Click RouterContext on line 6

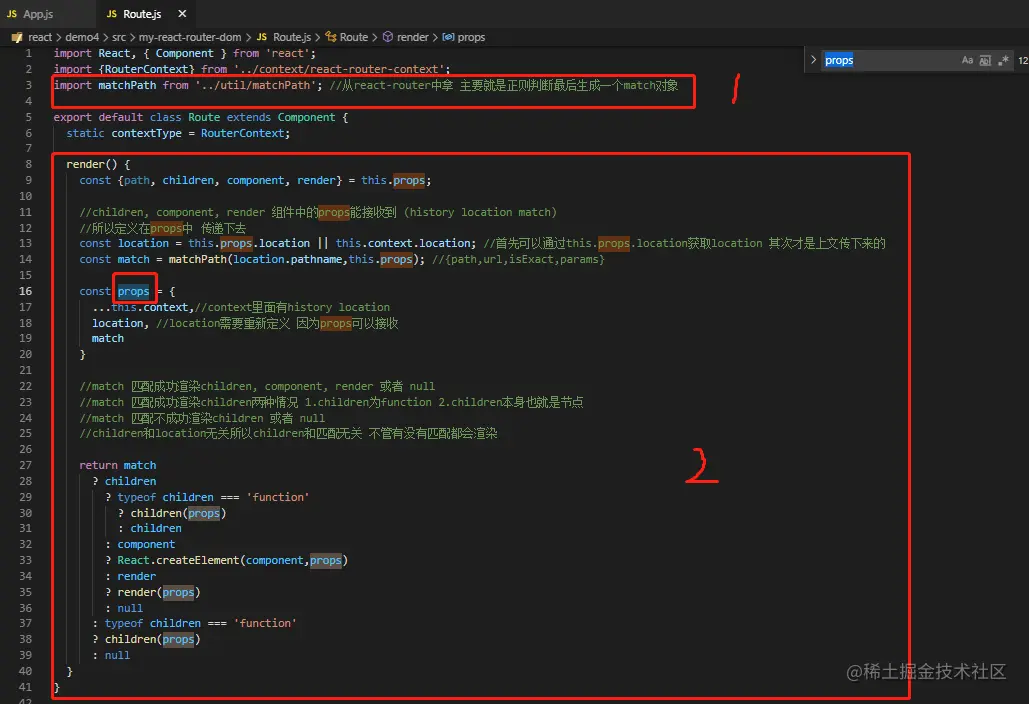point(242,133)
